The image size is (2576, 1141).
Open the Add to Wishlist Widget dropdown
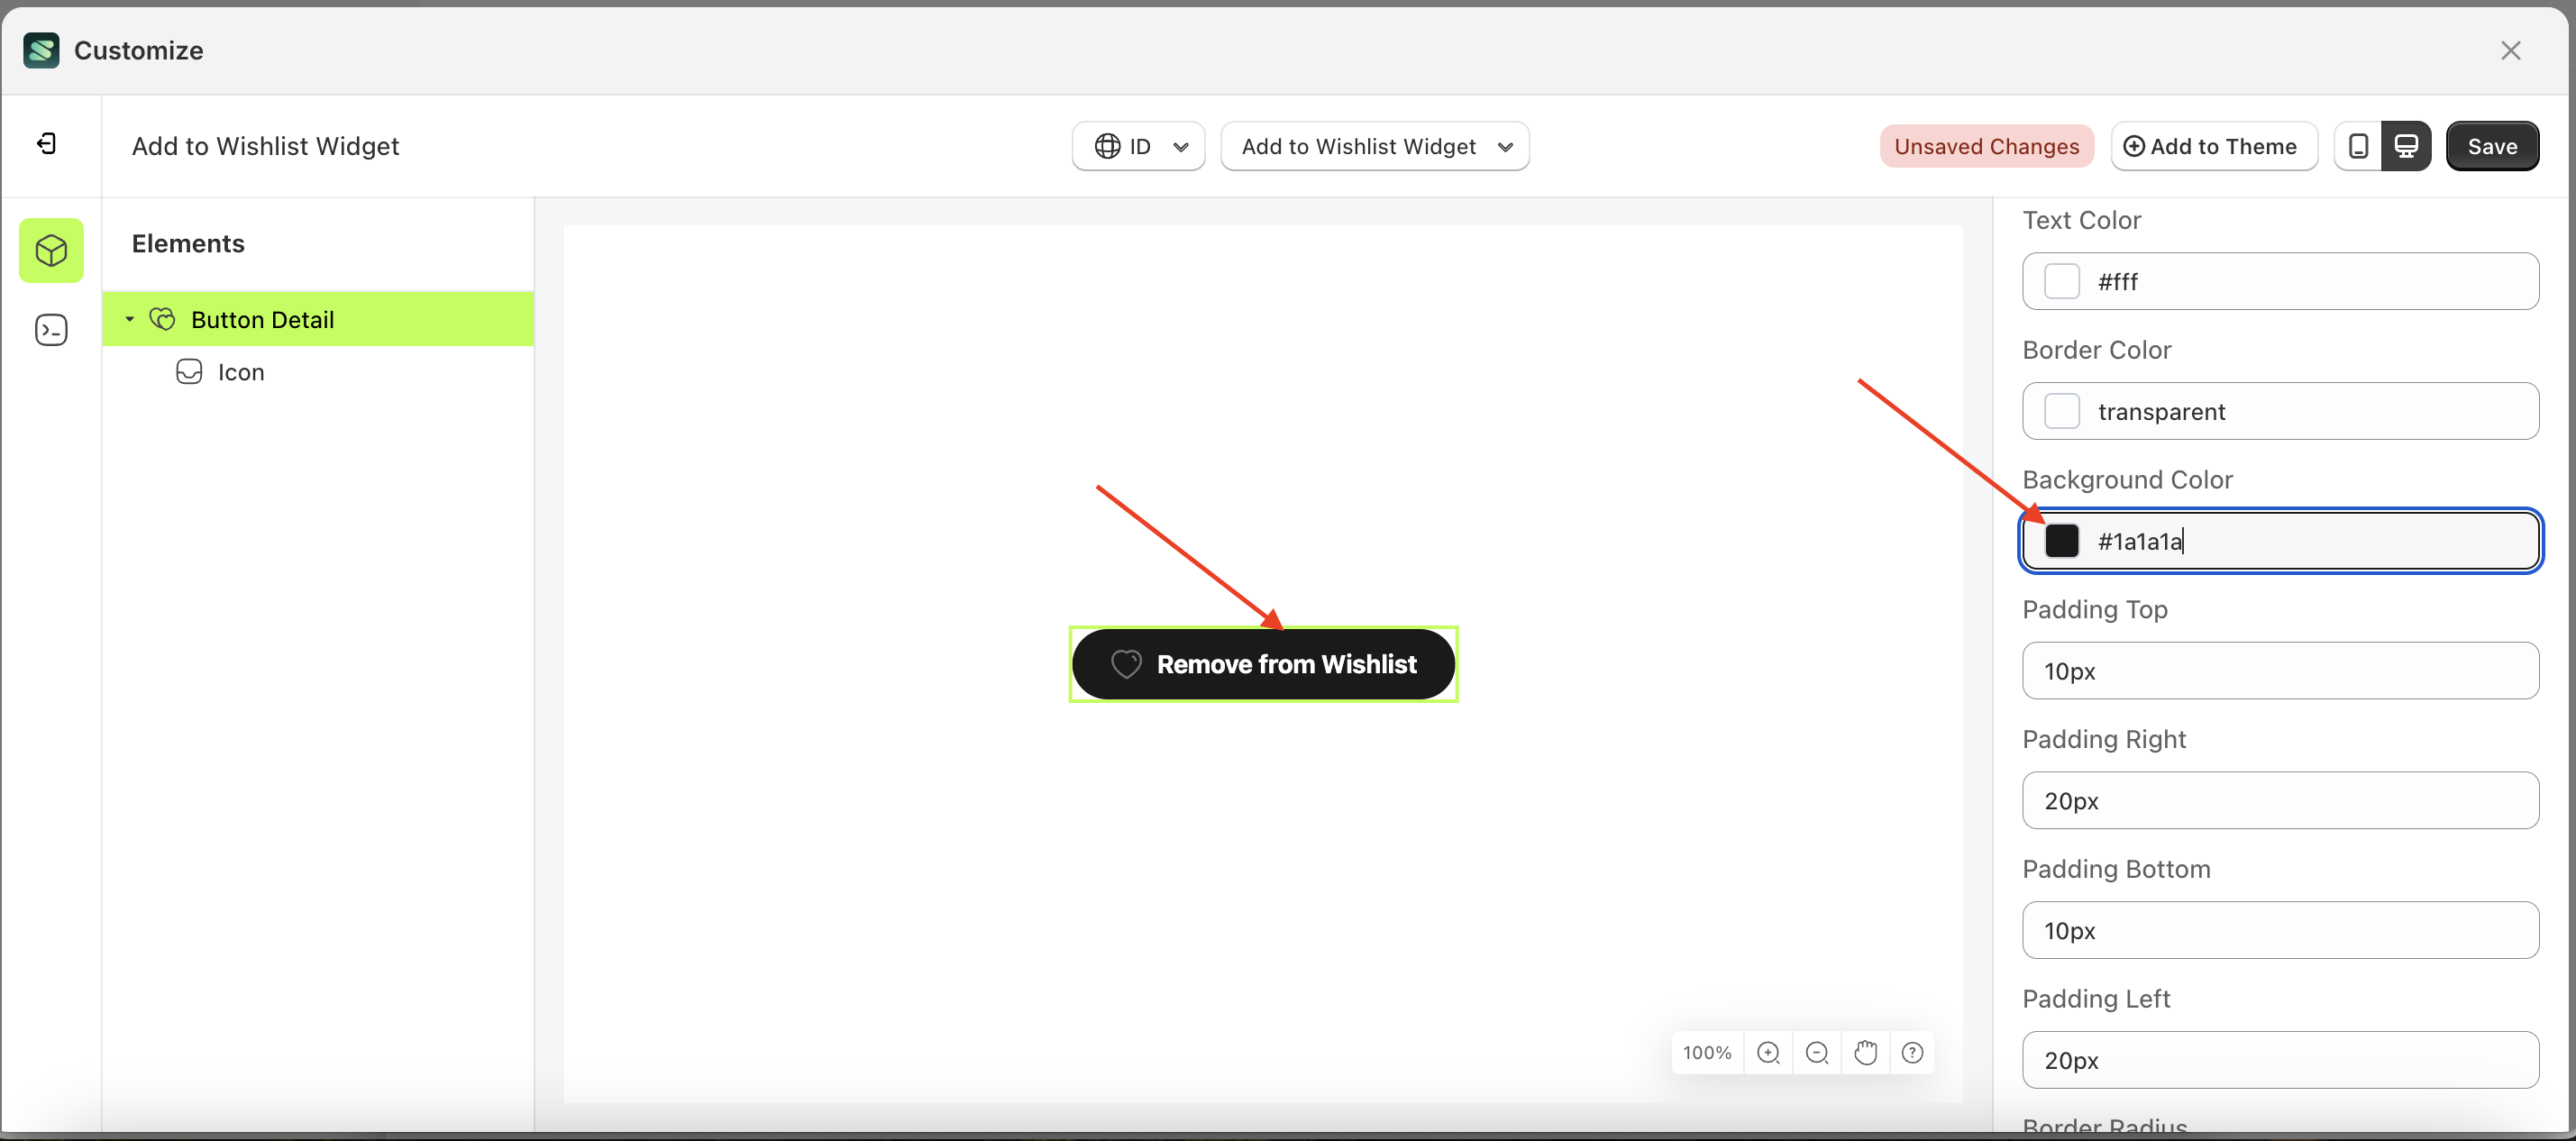(x=1375, y=146)
